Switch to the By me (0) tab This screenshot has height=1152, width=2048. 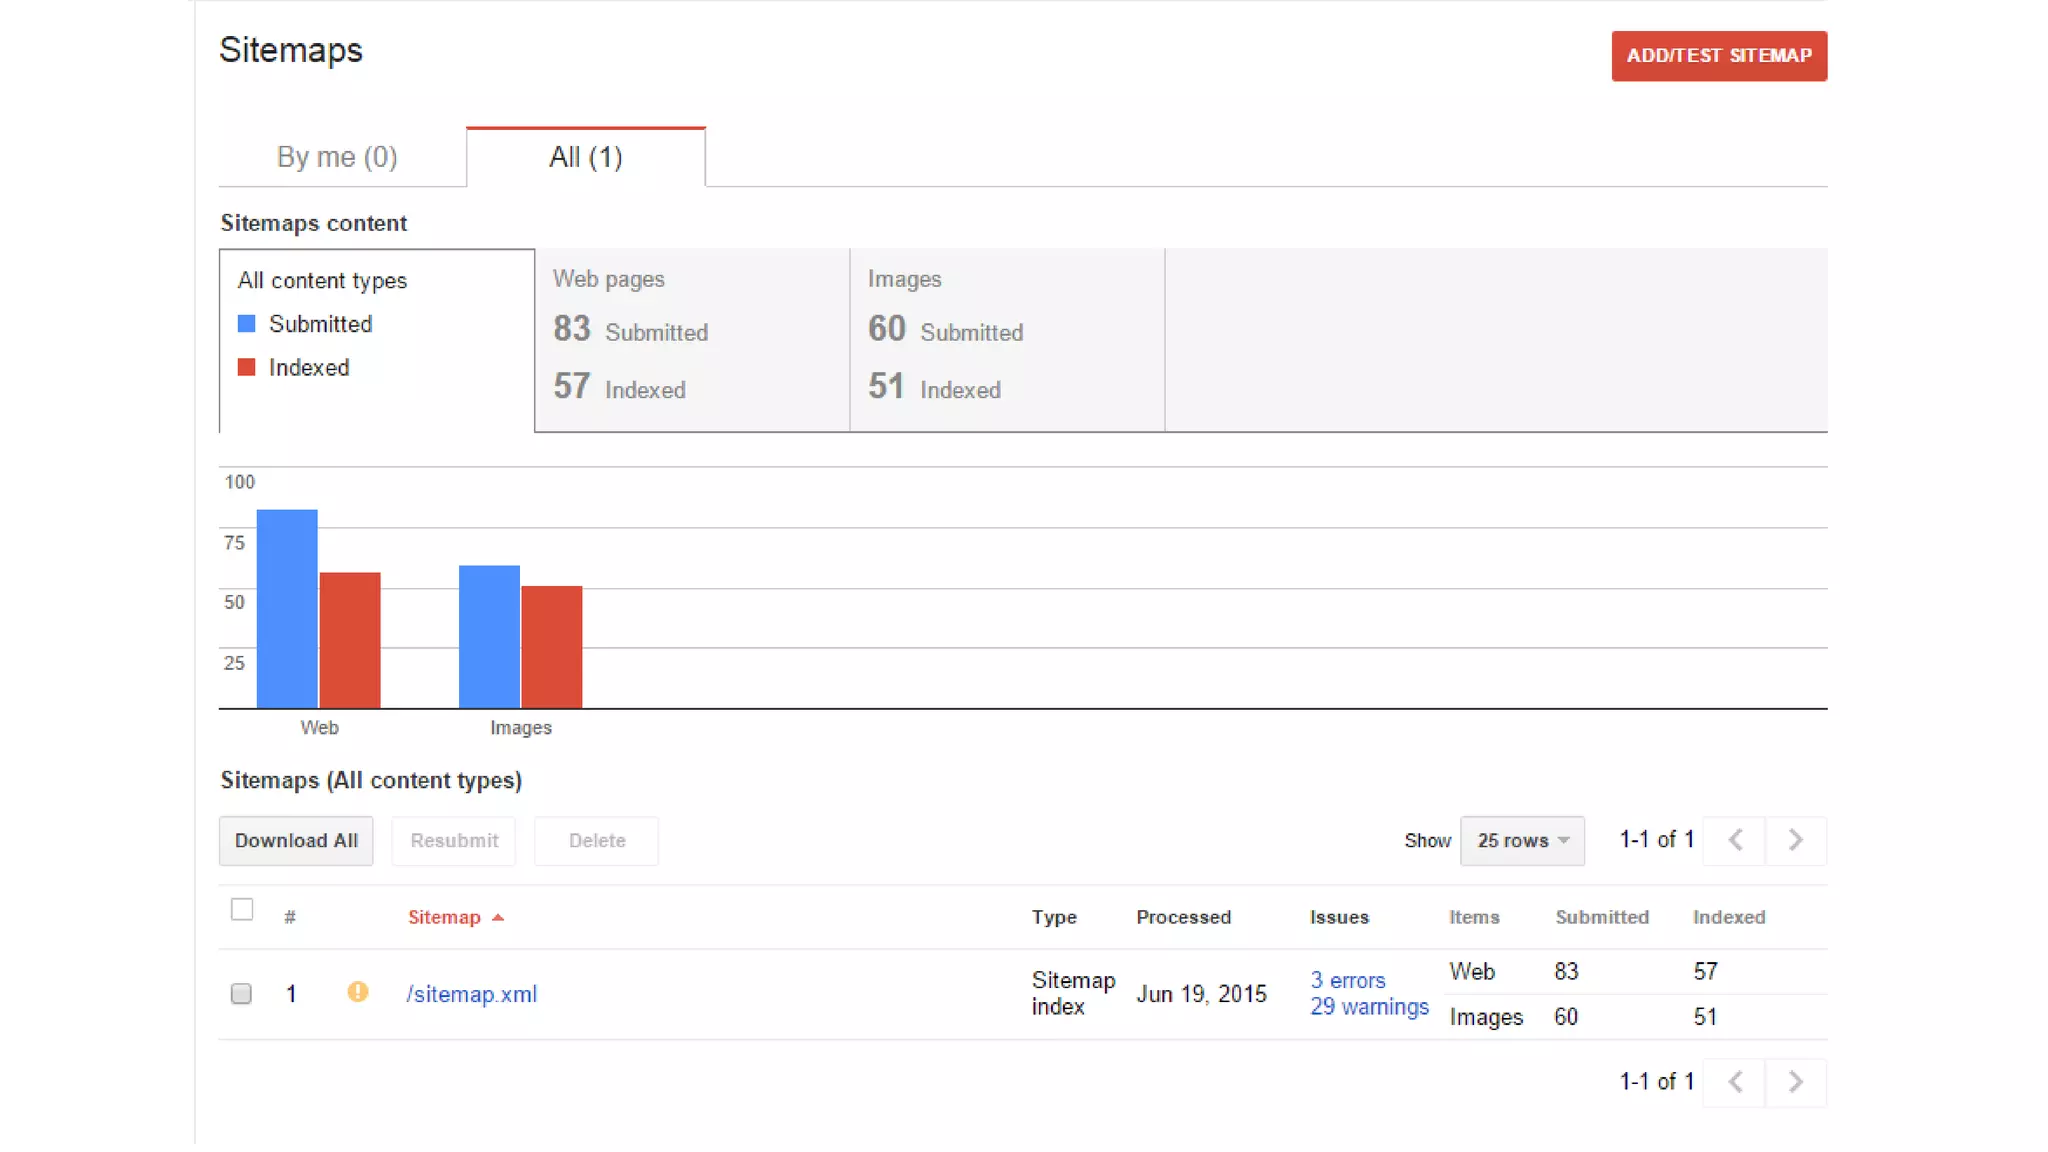pyautogui.click(x=337, y=157)
